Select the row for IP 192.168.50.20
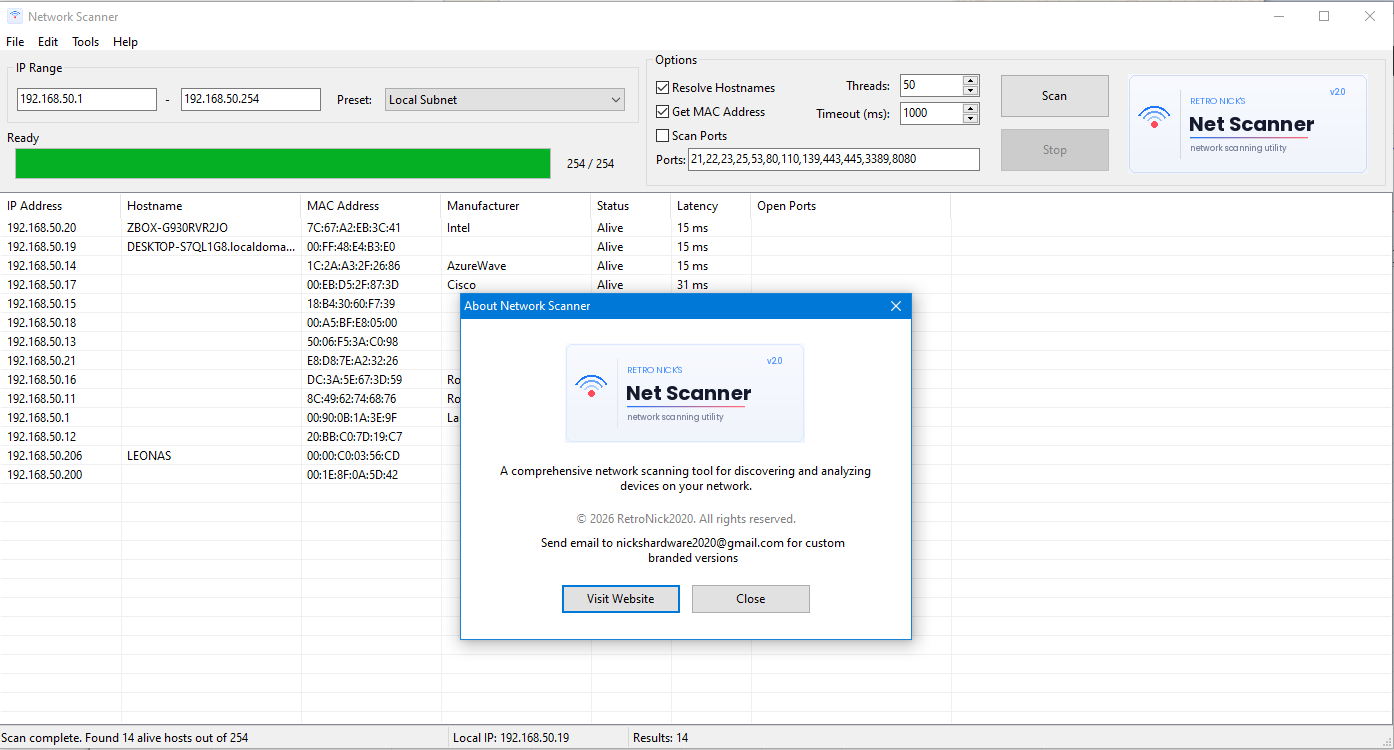Viewport: 1394px width, 750px height. [475, 228]
